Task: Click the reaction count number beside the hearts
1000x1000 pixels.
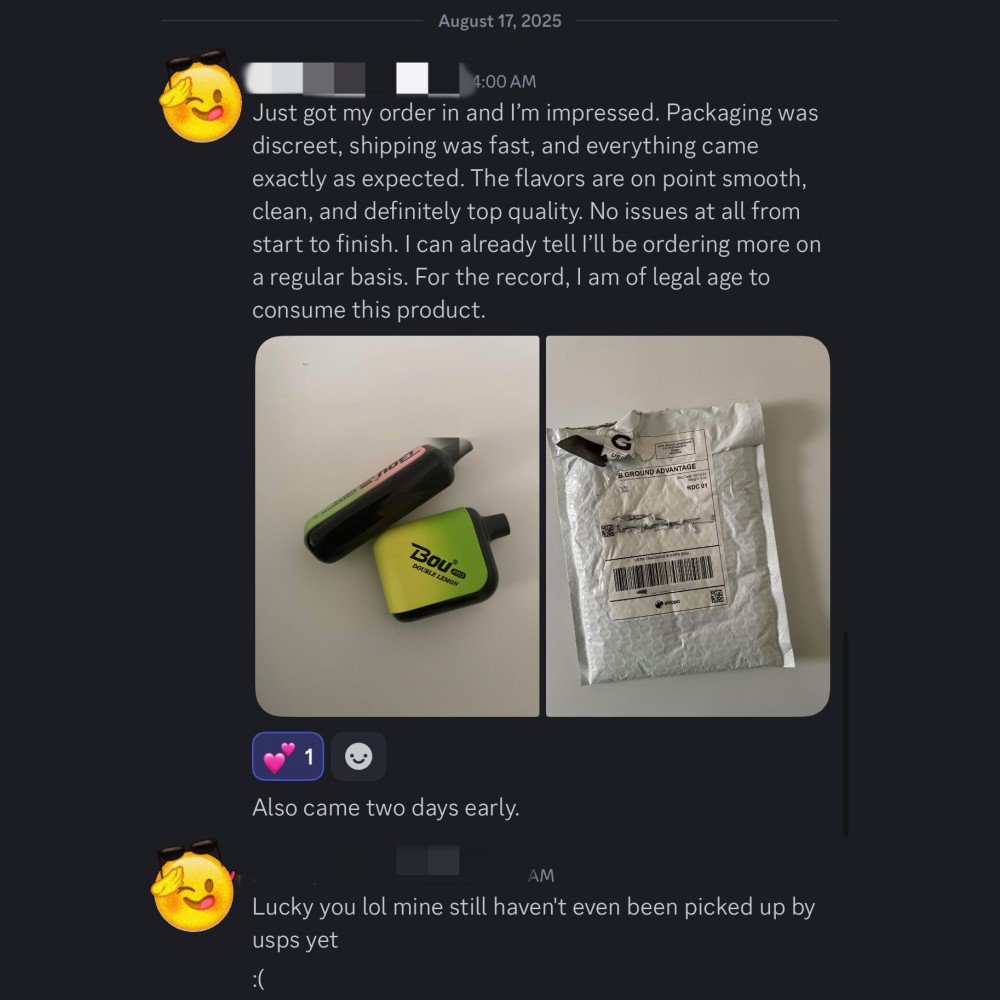Action: coord(309,757)
